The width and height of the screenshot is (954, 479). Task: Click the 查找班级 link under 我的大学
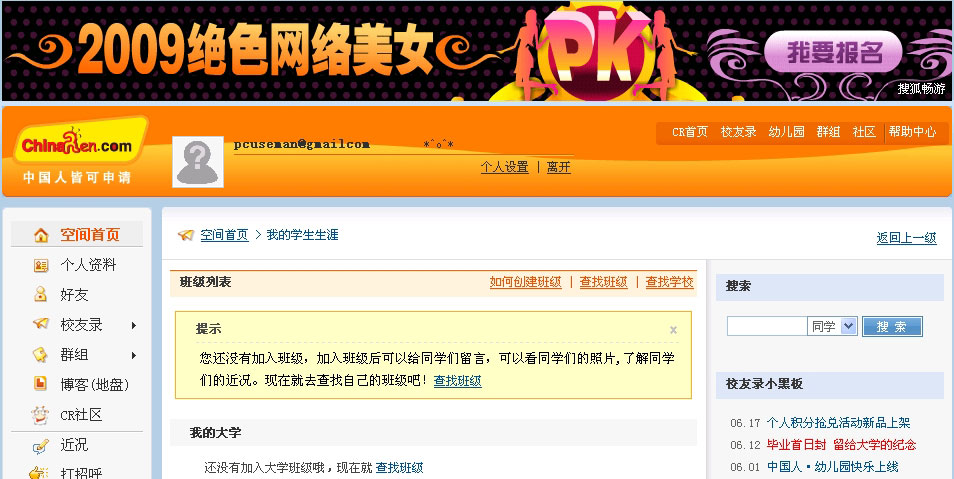pyautogui.click(x=399, y=468)
